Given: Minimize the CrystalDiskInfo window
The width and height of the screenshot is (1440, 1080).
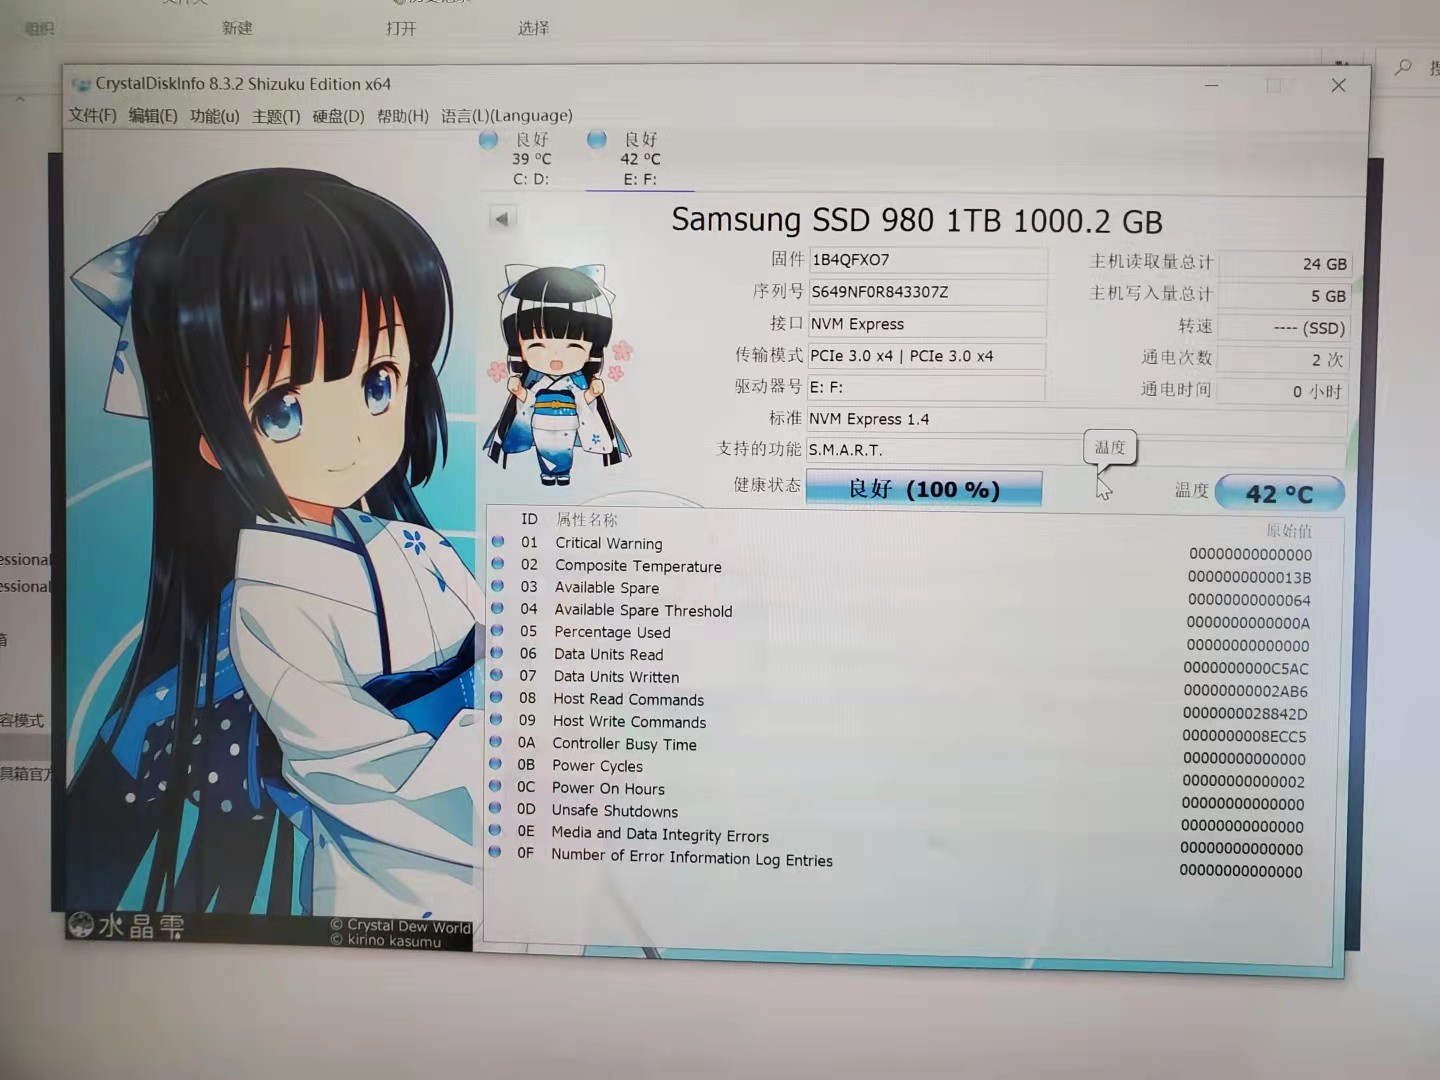Looking at the screenshot, I should coord(1212,86).
